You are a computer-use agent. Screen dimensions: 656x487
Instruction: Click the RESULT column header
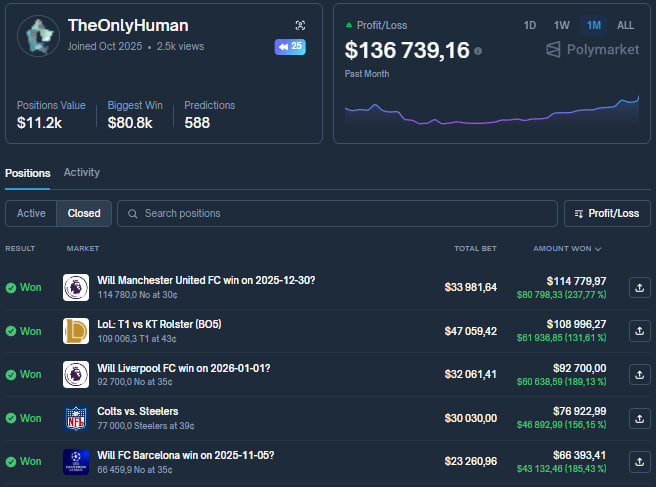click(x=20, y=249)
